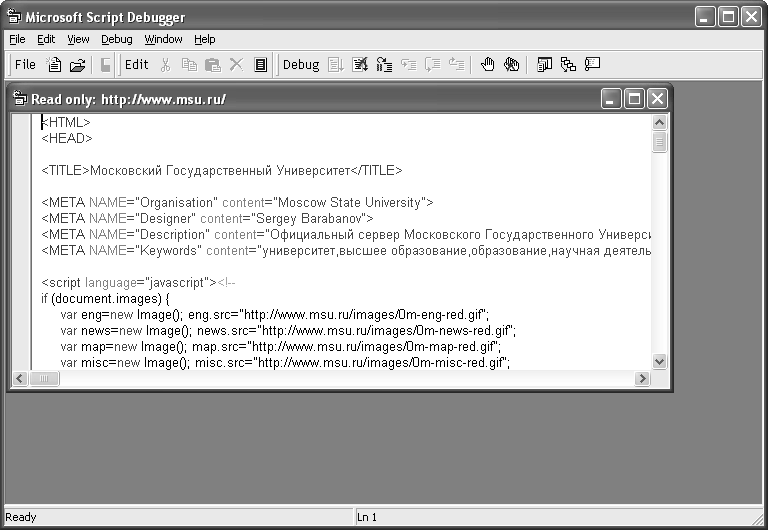This screenshot has height=530, width=768.
Task: Click the Paste clipboard icon
Action: click(213, 65)
